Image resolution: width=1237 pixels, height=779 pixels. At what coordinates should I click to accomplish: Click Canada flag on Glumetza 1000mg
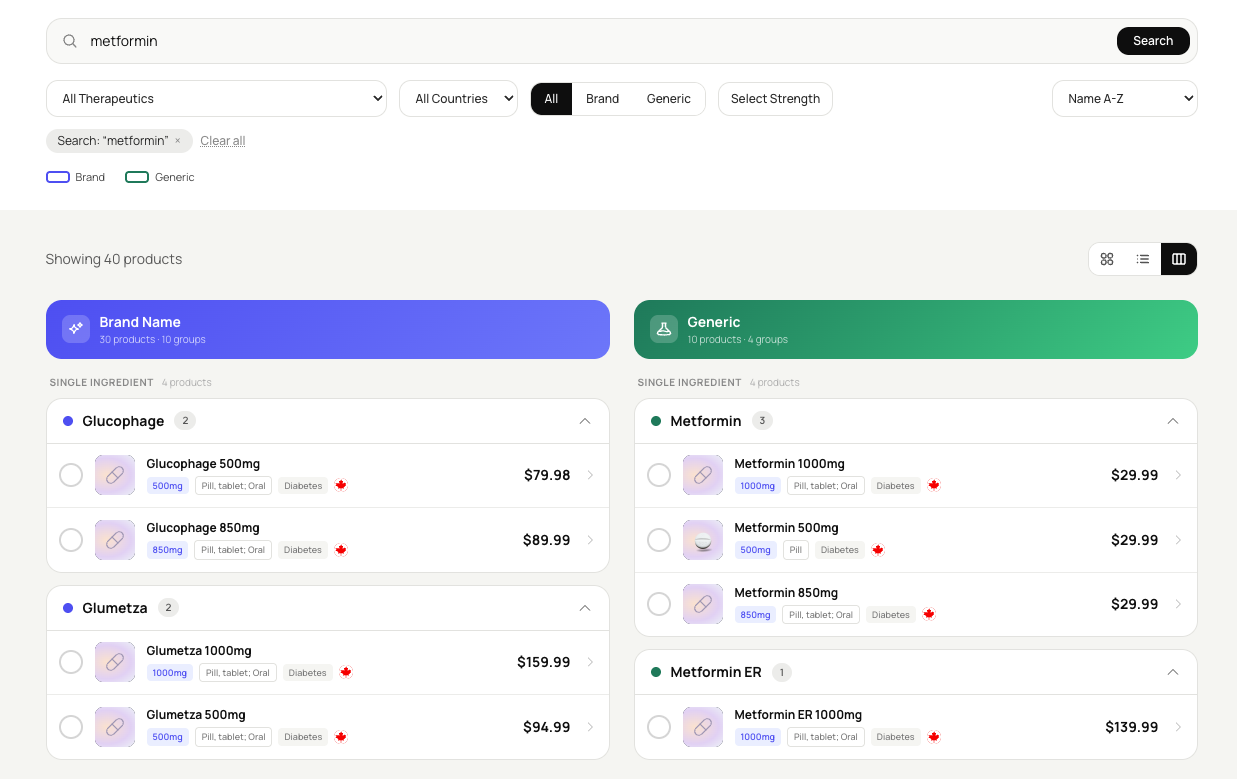[x=346, y=672]
